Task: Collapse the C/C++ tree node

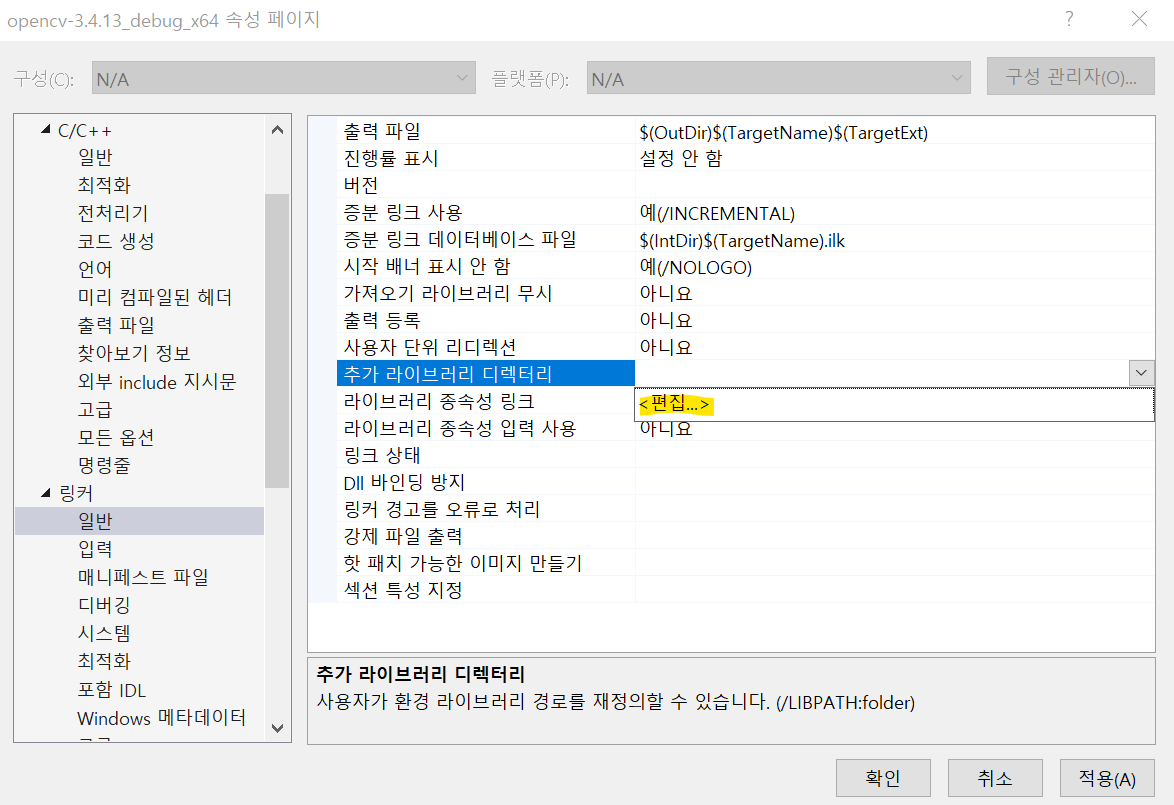Action: click(45, 131)
